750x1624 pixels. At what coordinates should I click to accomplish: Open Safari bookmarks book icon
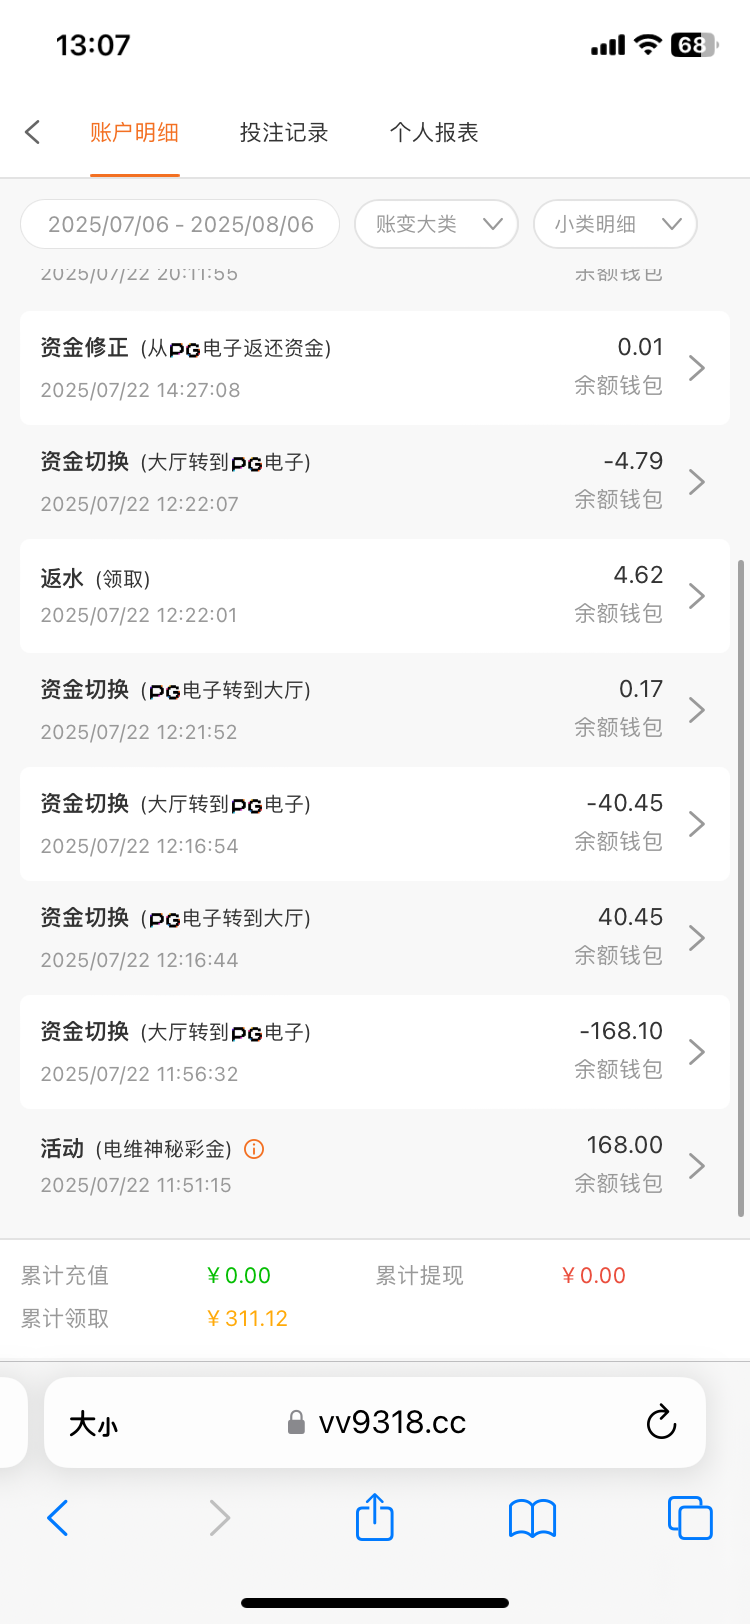(532, 1518)
